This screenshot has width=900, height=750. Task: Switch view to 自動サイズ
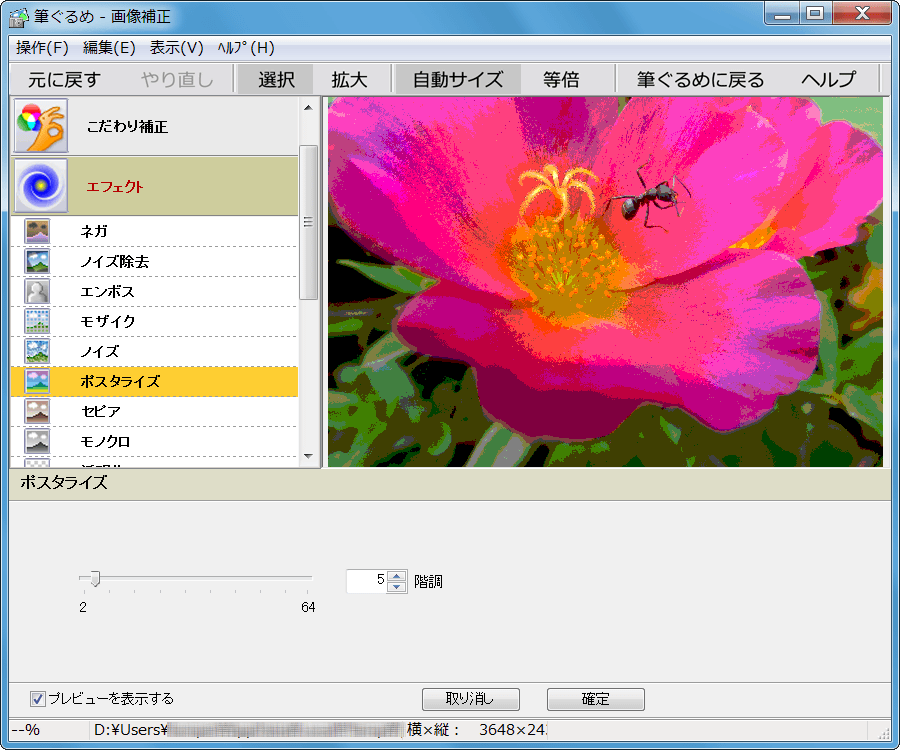[457, 79]
